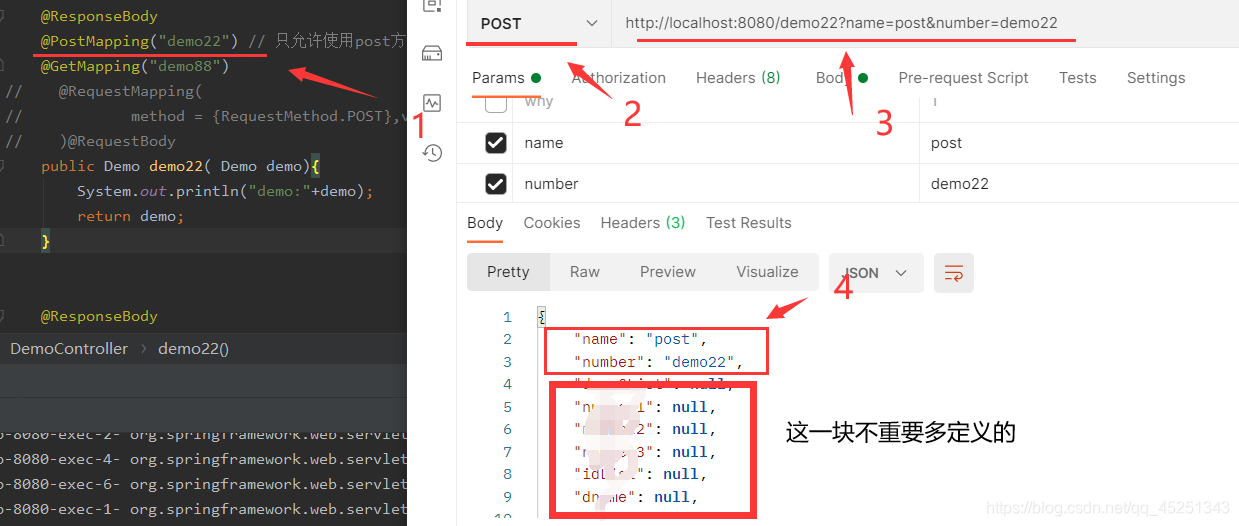Screen dimensions: 1239x526
Task: Select the response Cookies tab
Action: coord(552,223)
